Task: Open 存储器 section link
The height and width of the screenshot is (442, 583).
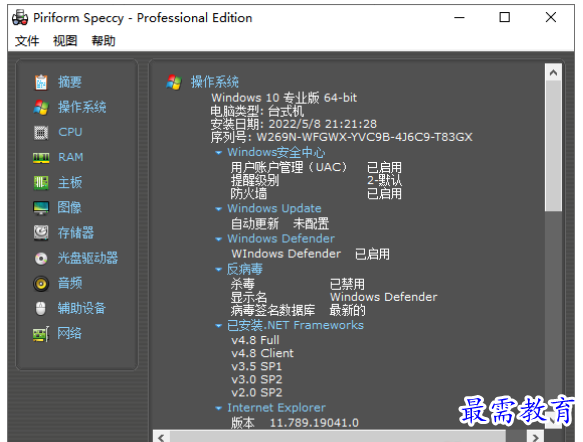Action: (x=76, y=233)
